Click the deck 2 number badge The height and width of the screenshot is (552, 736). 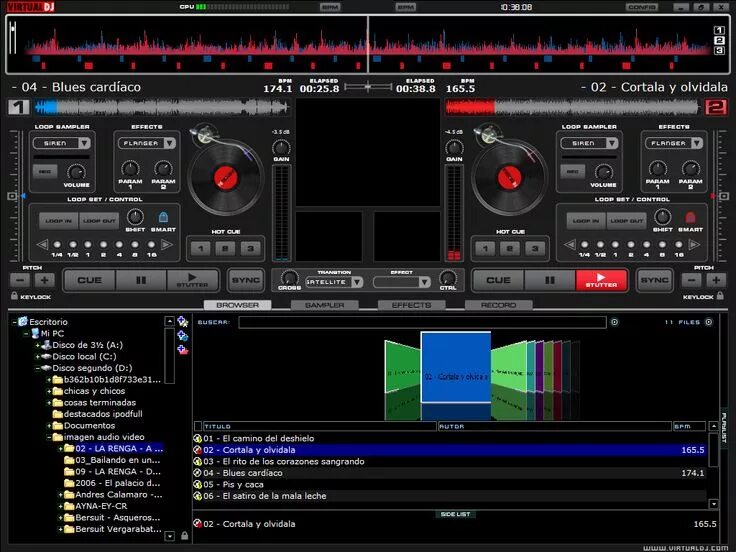pyautogui.click(x=716, y=107)
